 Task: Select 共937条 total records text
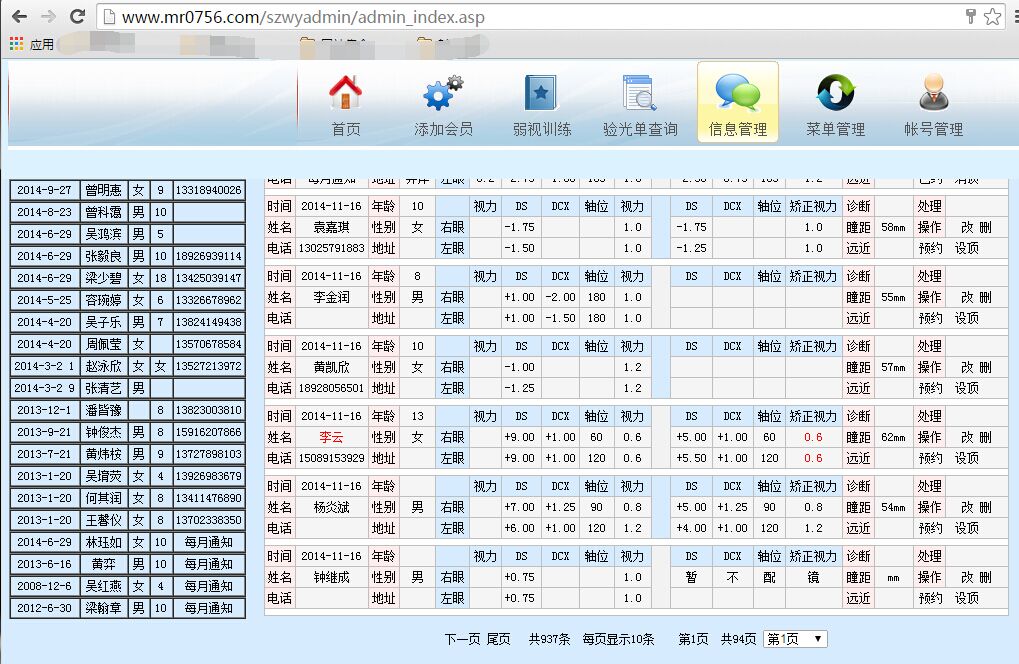point(549,639)
